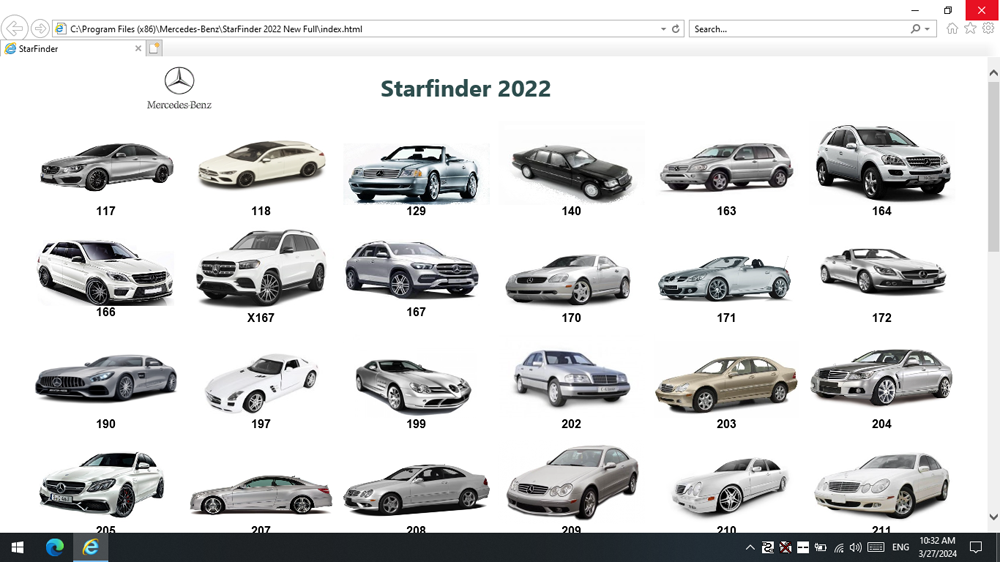Choose the 163 SUV image
Screen dimensions: 1000x562
[x=726, y=166]
